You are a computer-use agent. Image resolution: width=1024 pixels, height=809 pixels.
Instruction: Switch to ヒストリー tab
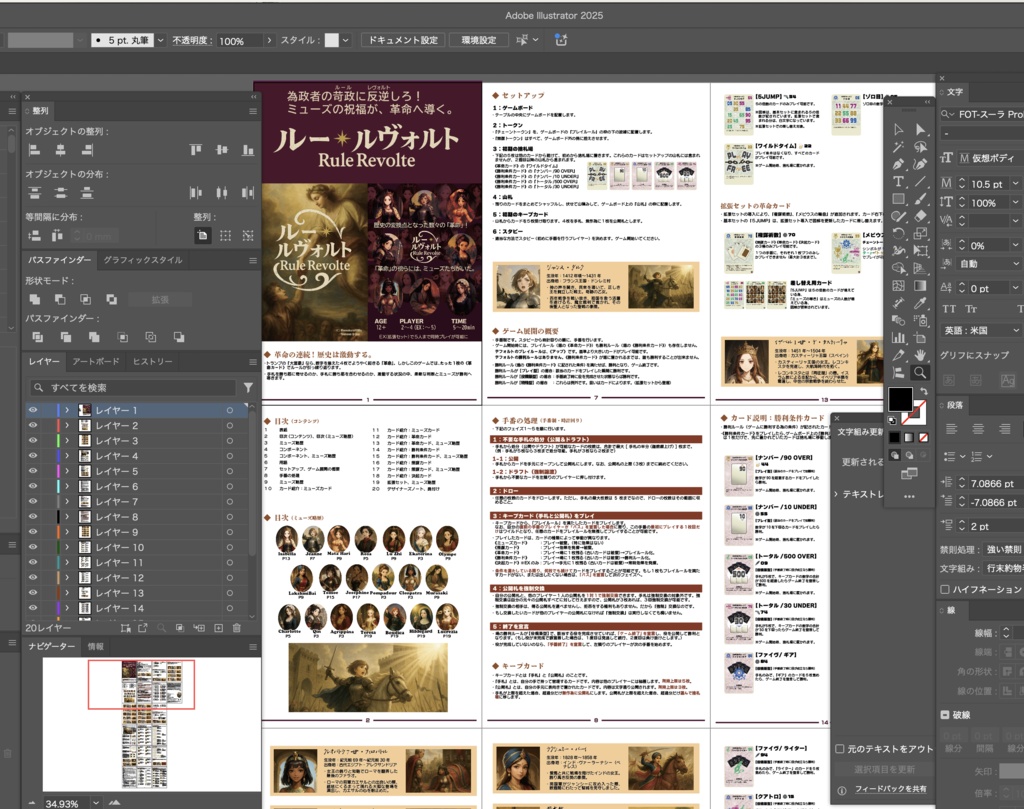(x=153, y=361)
